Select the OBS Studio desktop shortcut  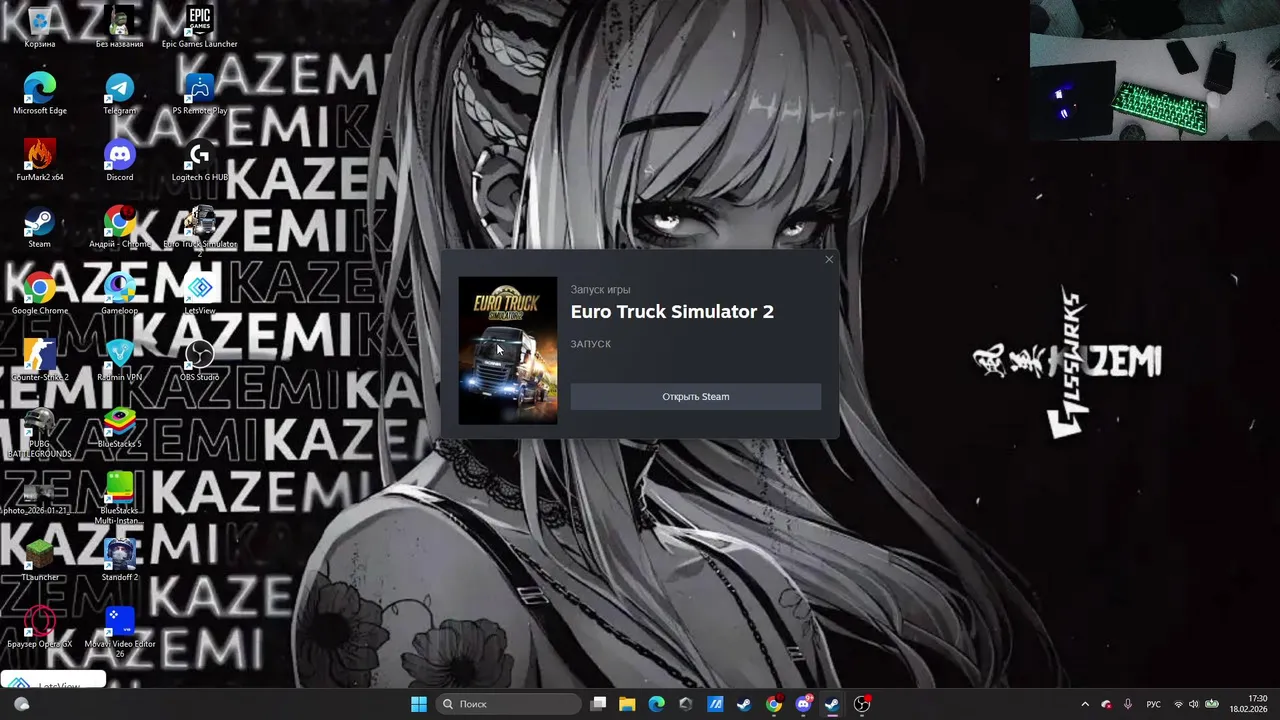tap(200, 360)
